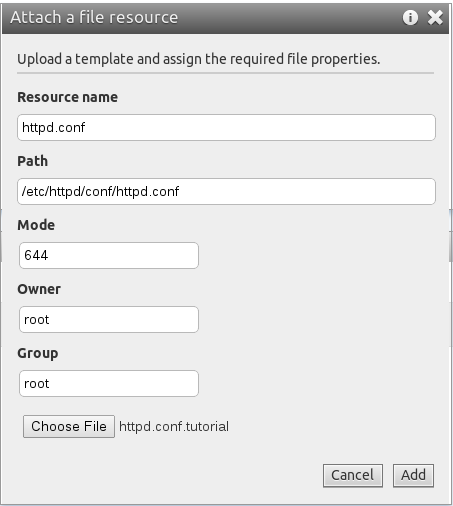453x506 pixels.
Task: Click the Owner field containing root
Action: [x=109, y=319]
